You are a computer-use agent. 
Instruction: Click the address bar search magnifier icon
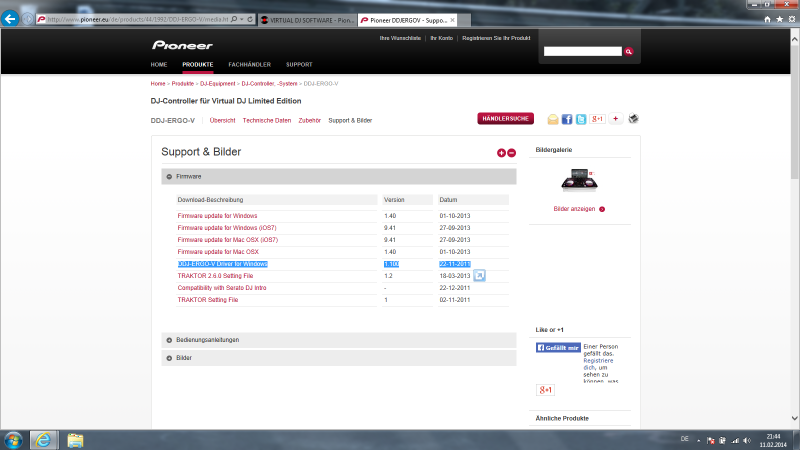click(x=234, y=19)
